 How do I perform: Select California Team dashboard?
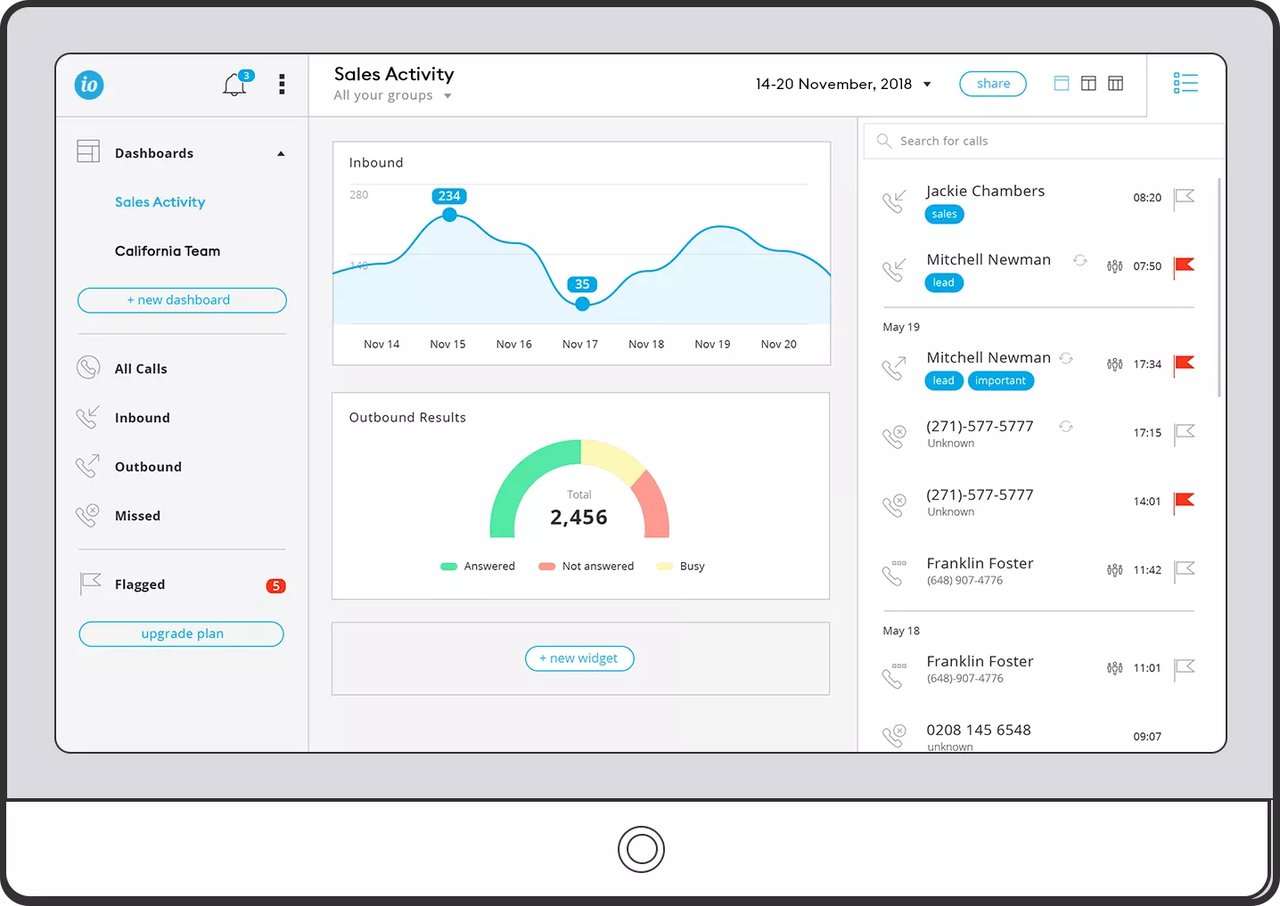(167, 251)
